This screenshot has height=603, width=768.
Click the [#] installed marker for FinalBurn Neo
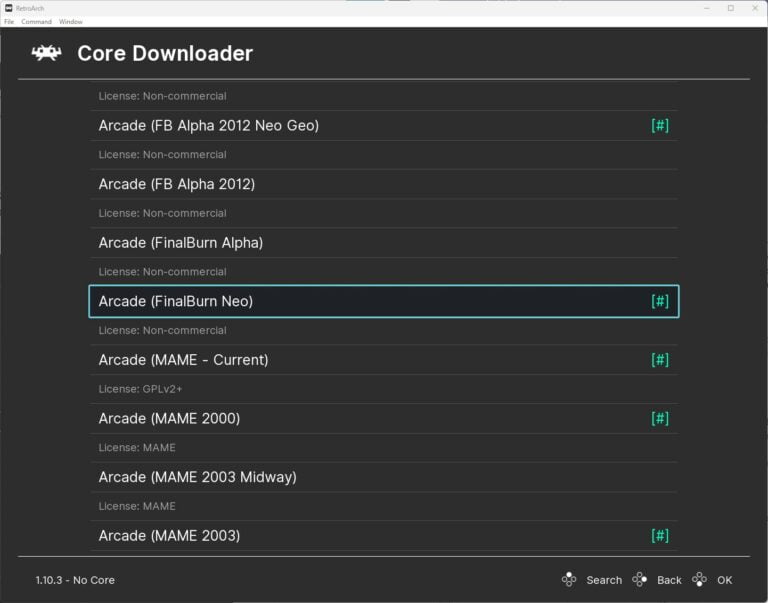click(x=660, y=301)
